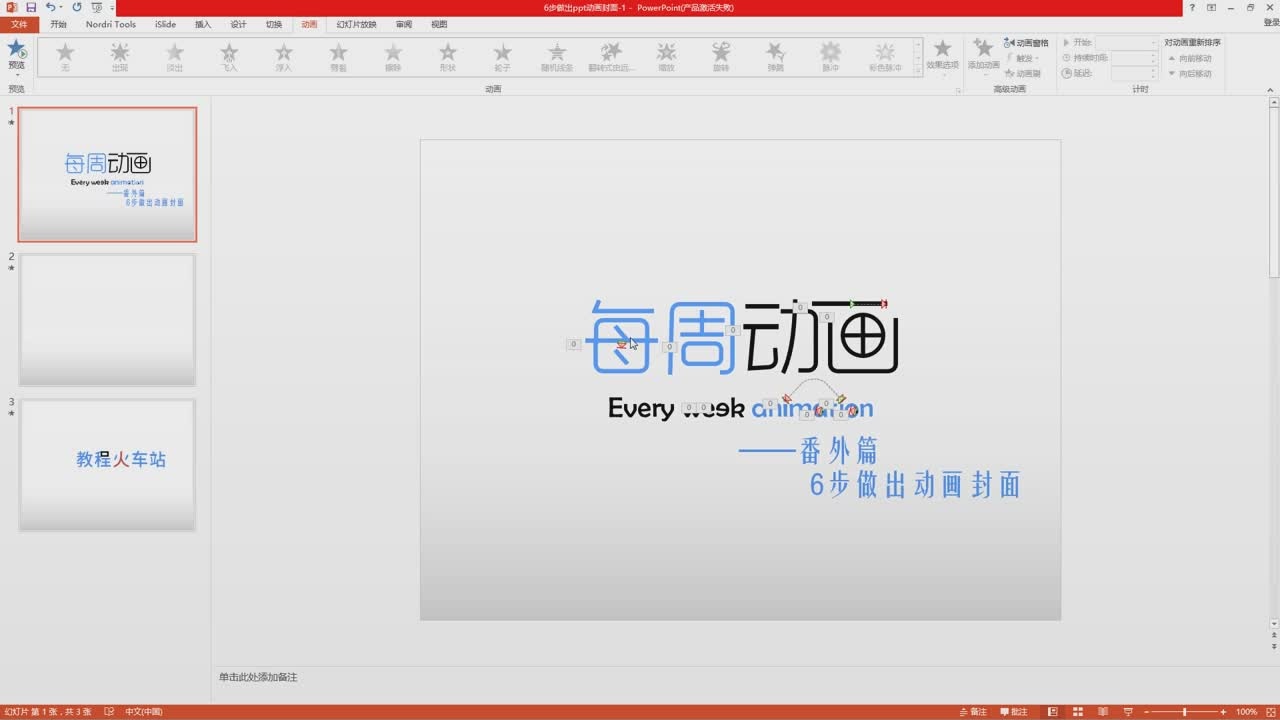Viewport: 1280px width, 720px height.
Task: Switch to the iSlide tab
Action: click(x=165, y=24)
